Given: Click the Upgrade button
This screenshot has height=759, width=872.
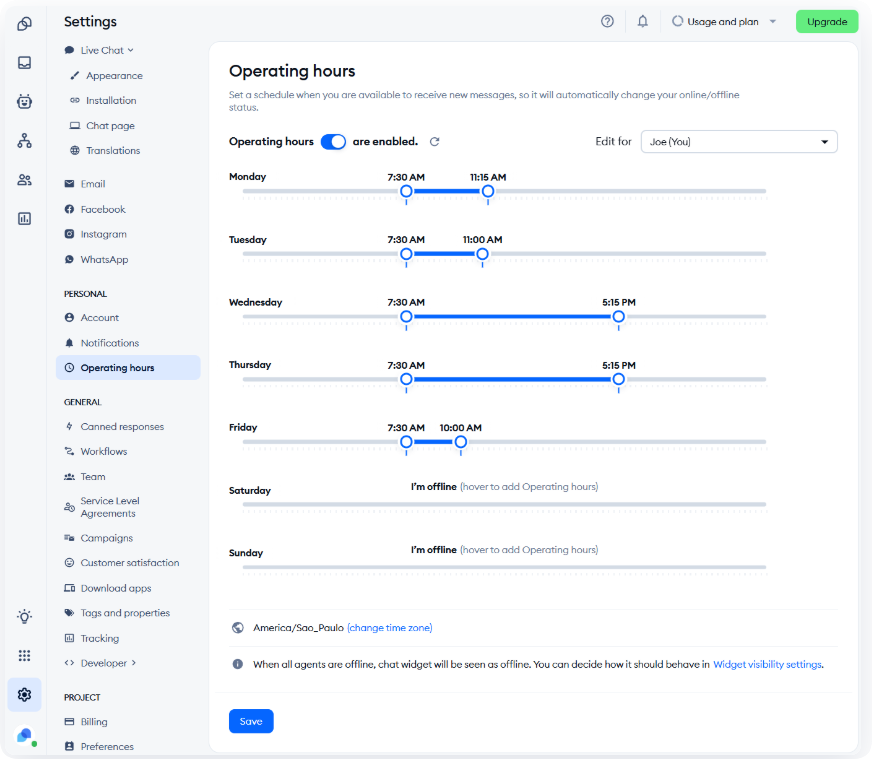Looking at the screenshot, I should pyautogui.click(x=826, y=21).
